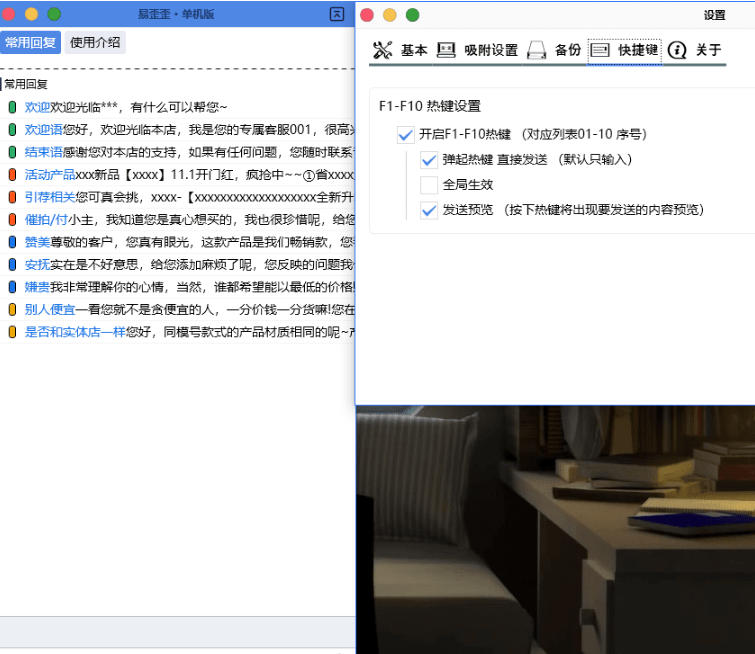Click the 备份 tab's drive icon

click(x=536, y=50)
